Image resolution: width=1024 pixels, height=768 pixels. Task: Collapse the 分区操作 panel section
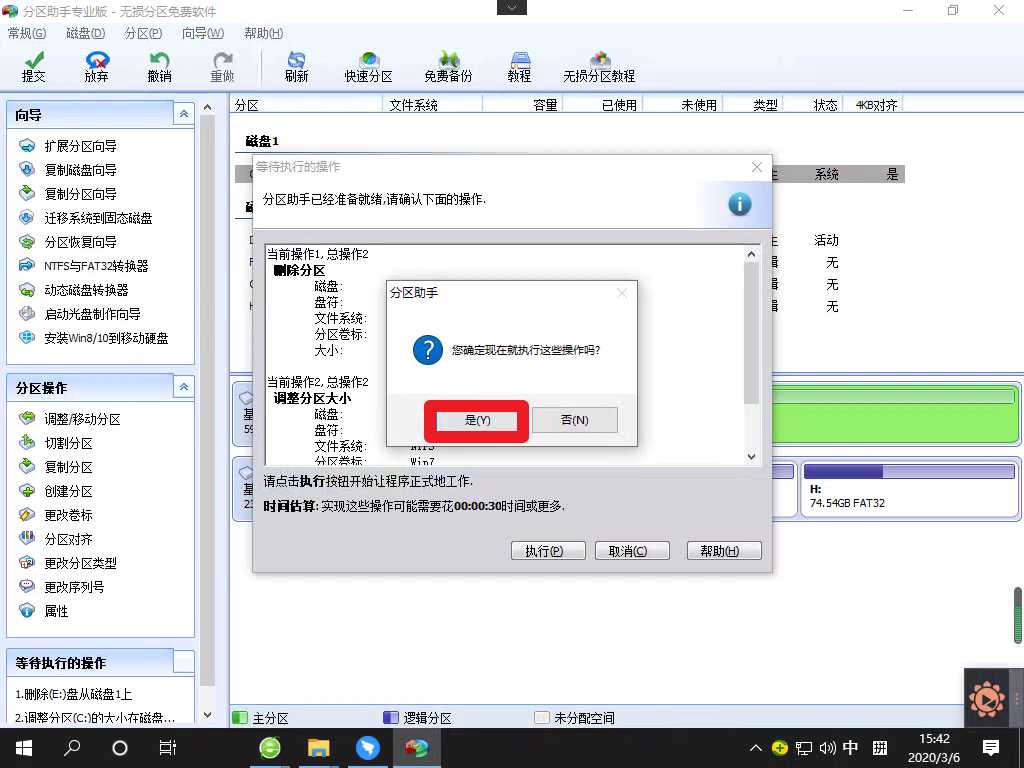click(x=183, y=387)
